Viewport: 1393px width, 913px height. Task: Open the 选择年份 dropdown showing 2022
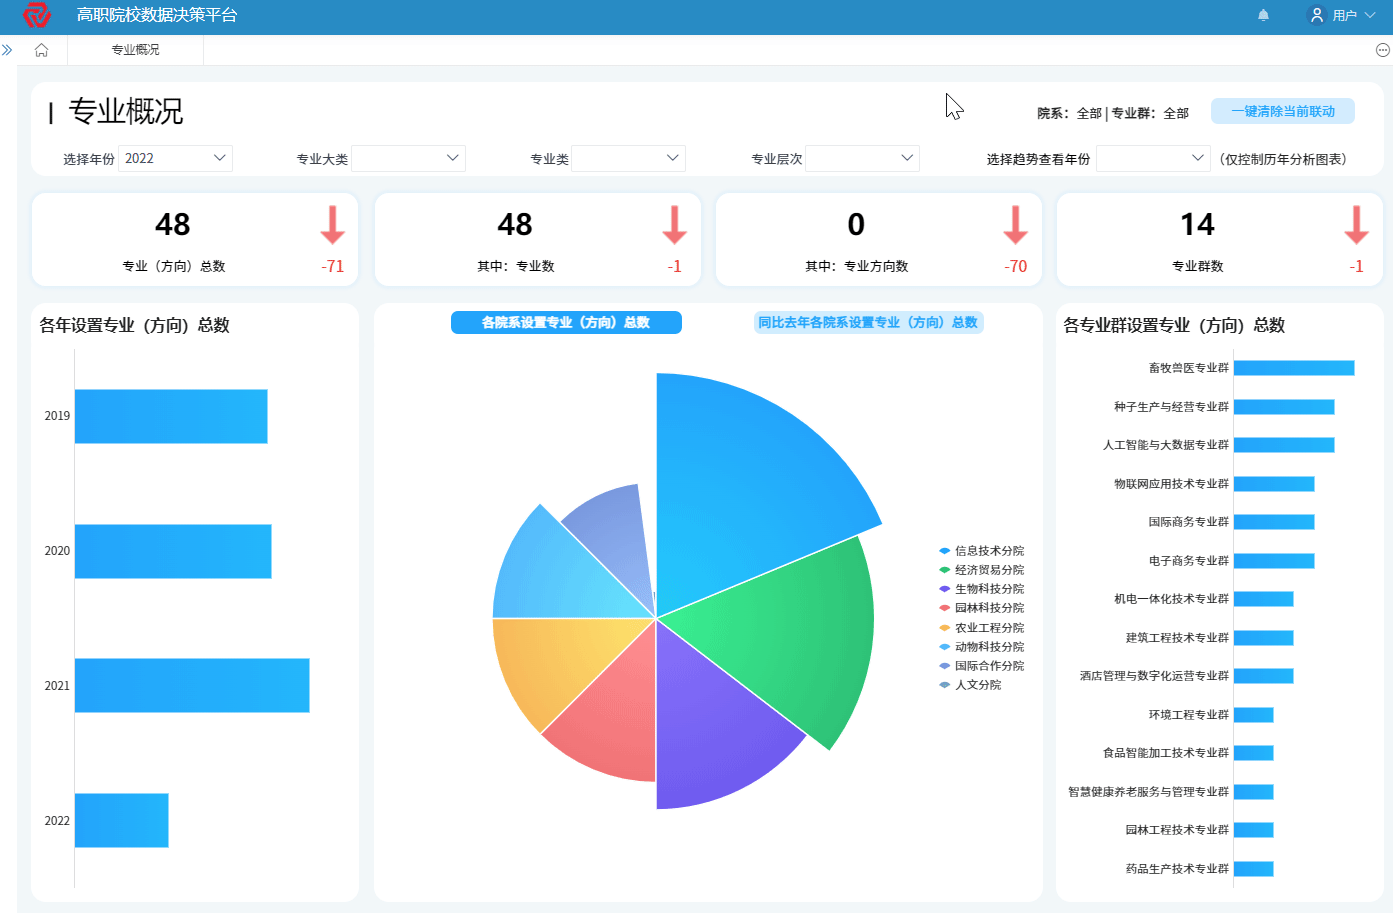click(175, 159)
